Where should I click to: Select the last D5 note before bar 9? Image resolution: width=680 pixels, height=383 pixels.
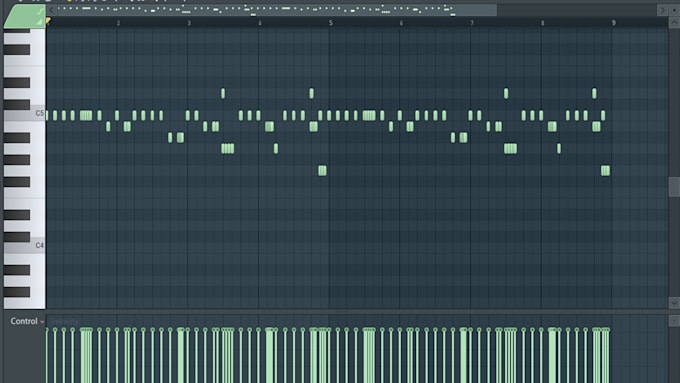(x=594, y=93)
